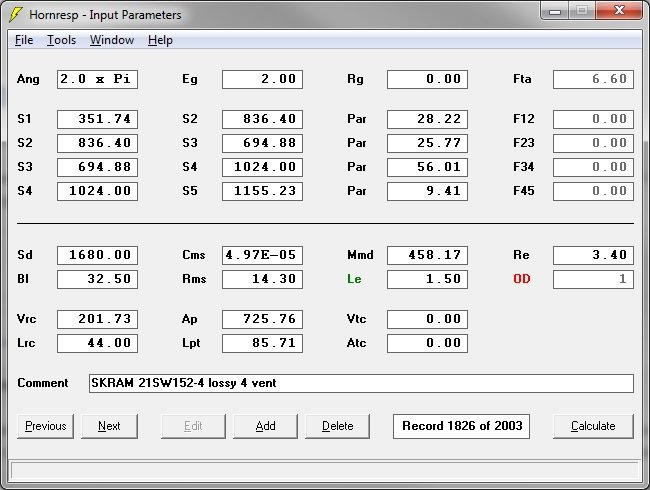The height and width of the screenshot is (490, 650).
Task: Select the Eg input field
Action: pyautogui.click(x=262, y=79)
